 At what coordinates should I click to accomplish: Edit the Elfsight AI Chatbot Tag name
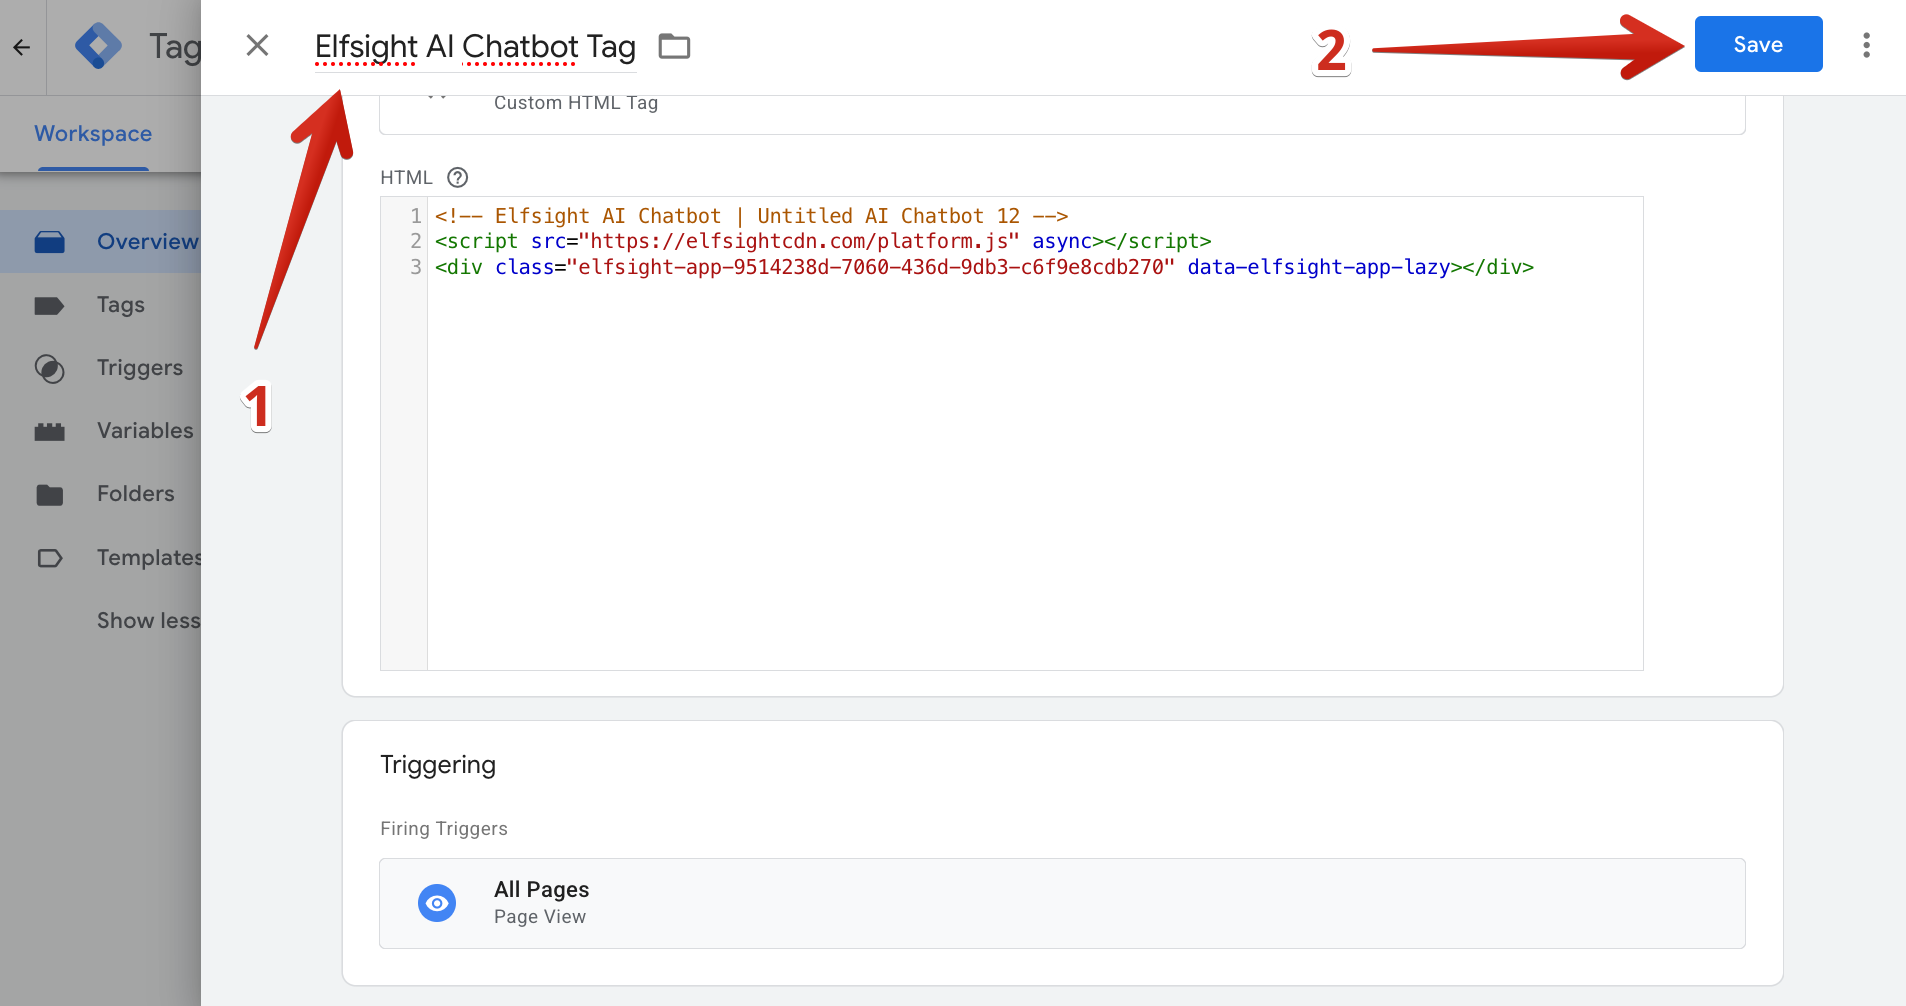tap(475, 47)
